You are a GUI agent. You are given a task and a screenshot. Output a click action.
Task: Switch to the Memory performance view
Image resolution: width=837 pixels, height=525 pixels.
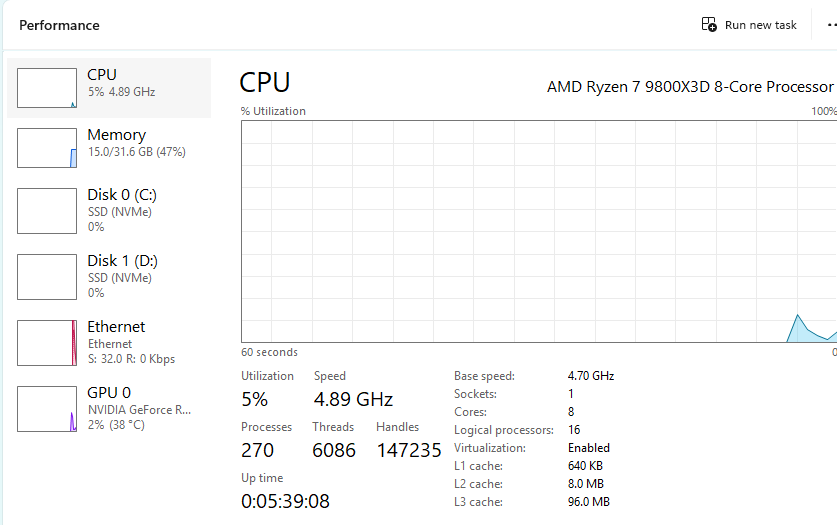click(116, 135)
